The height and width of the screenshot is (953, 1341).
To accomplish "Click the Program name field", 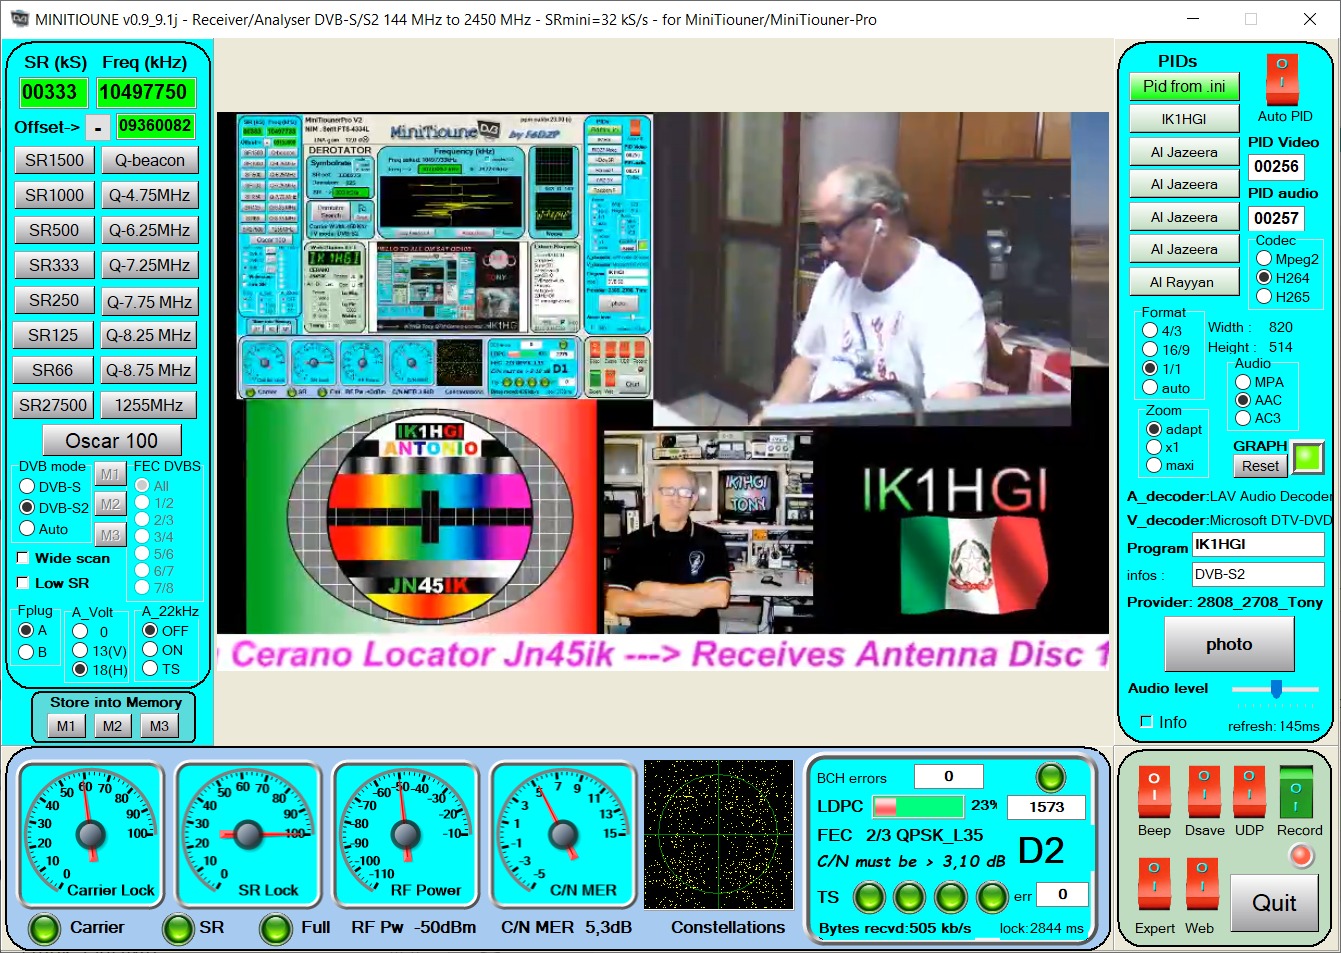I will click(x=1258, y=544).
